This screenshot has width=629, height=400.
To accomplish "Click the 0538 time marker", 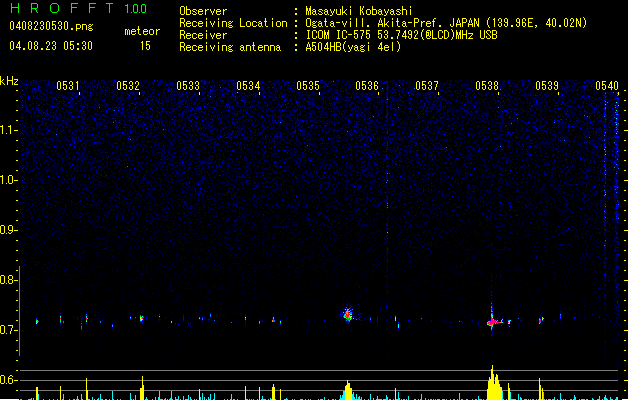I will 487,86.
